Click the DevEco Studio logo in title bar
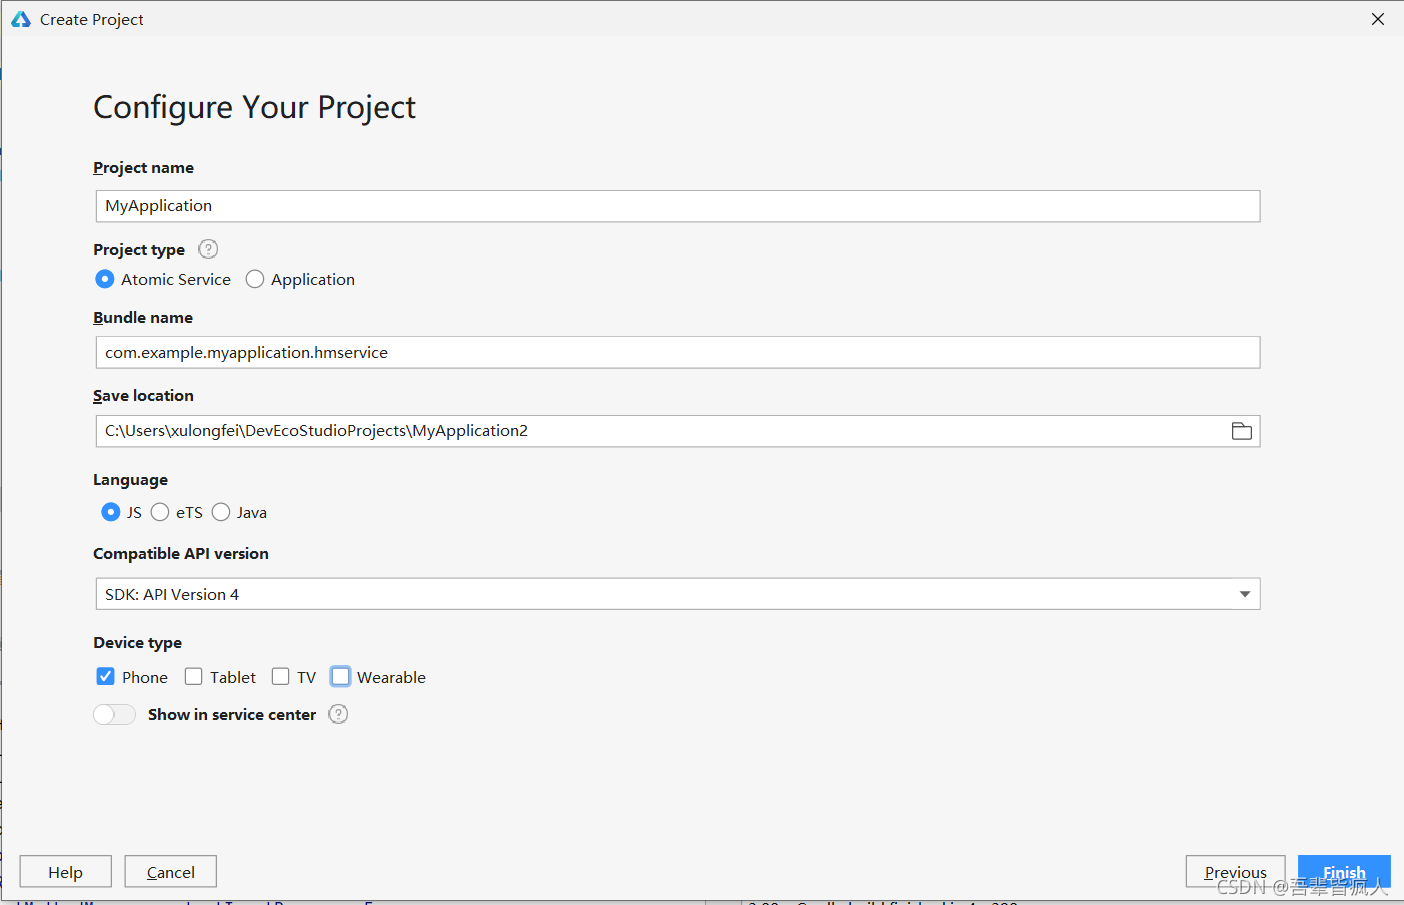 click(x=21, y=19)
